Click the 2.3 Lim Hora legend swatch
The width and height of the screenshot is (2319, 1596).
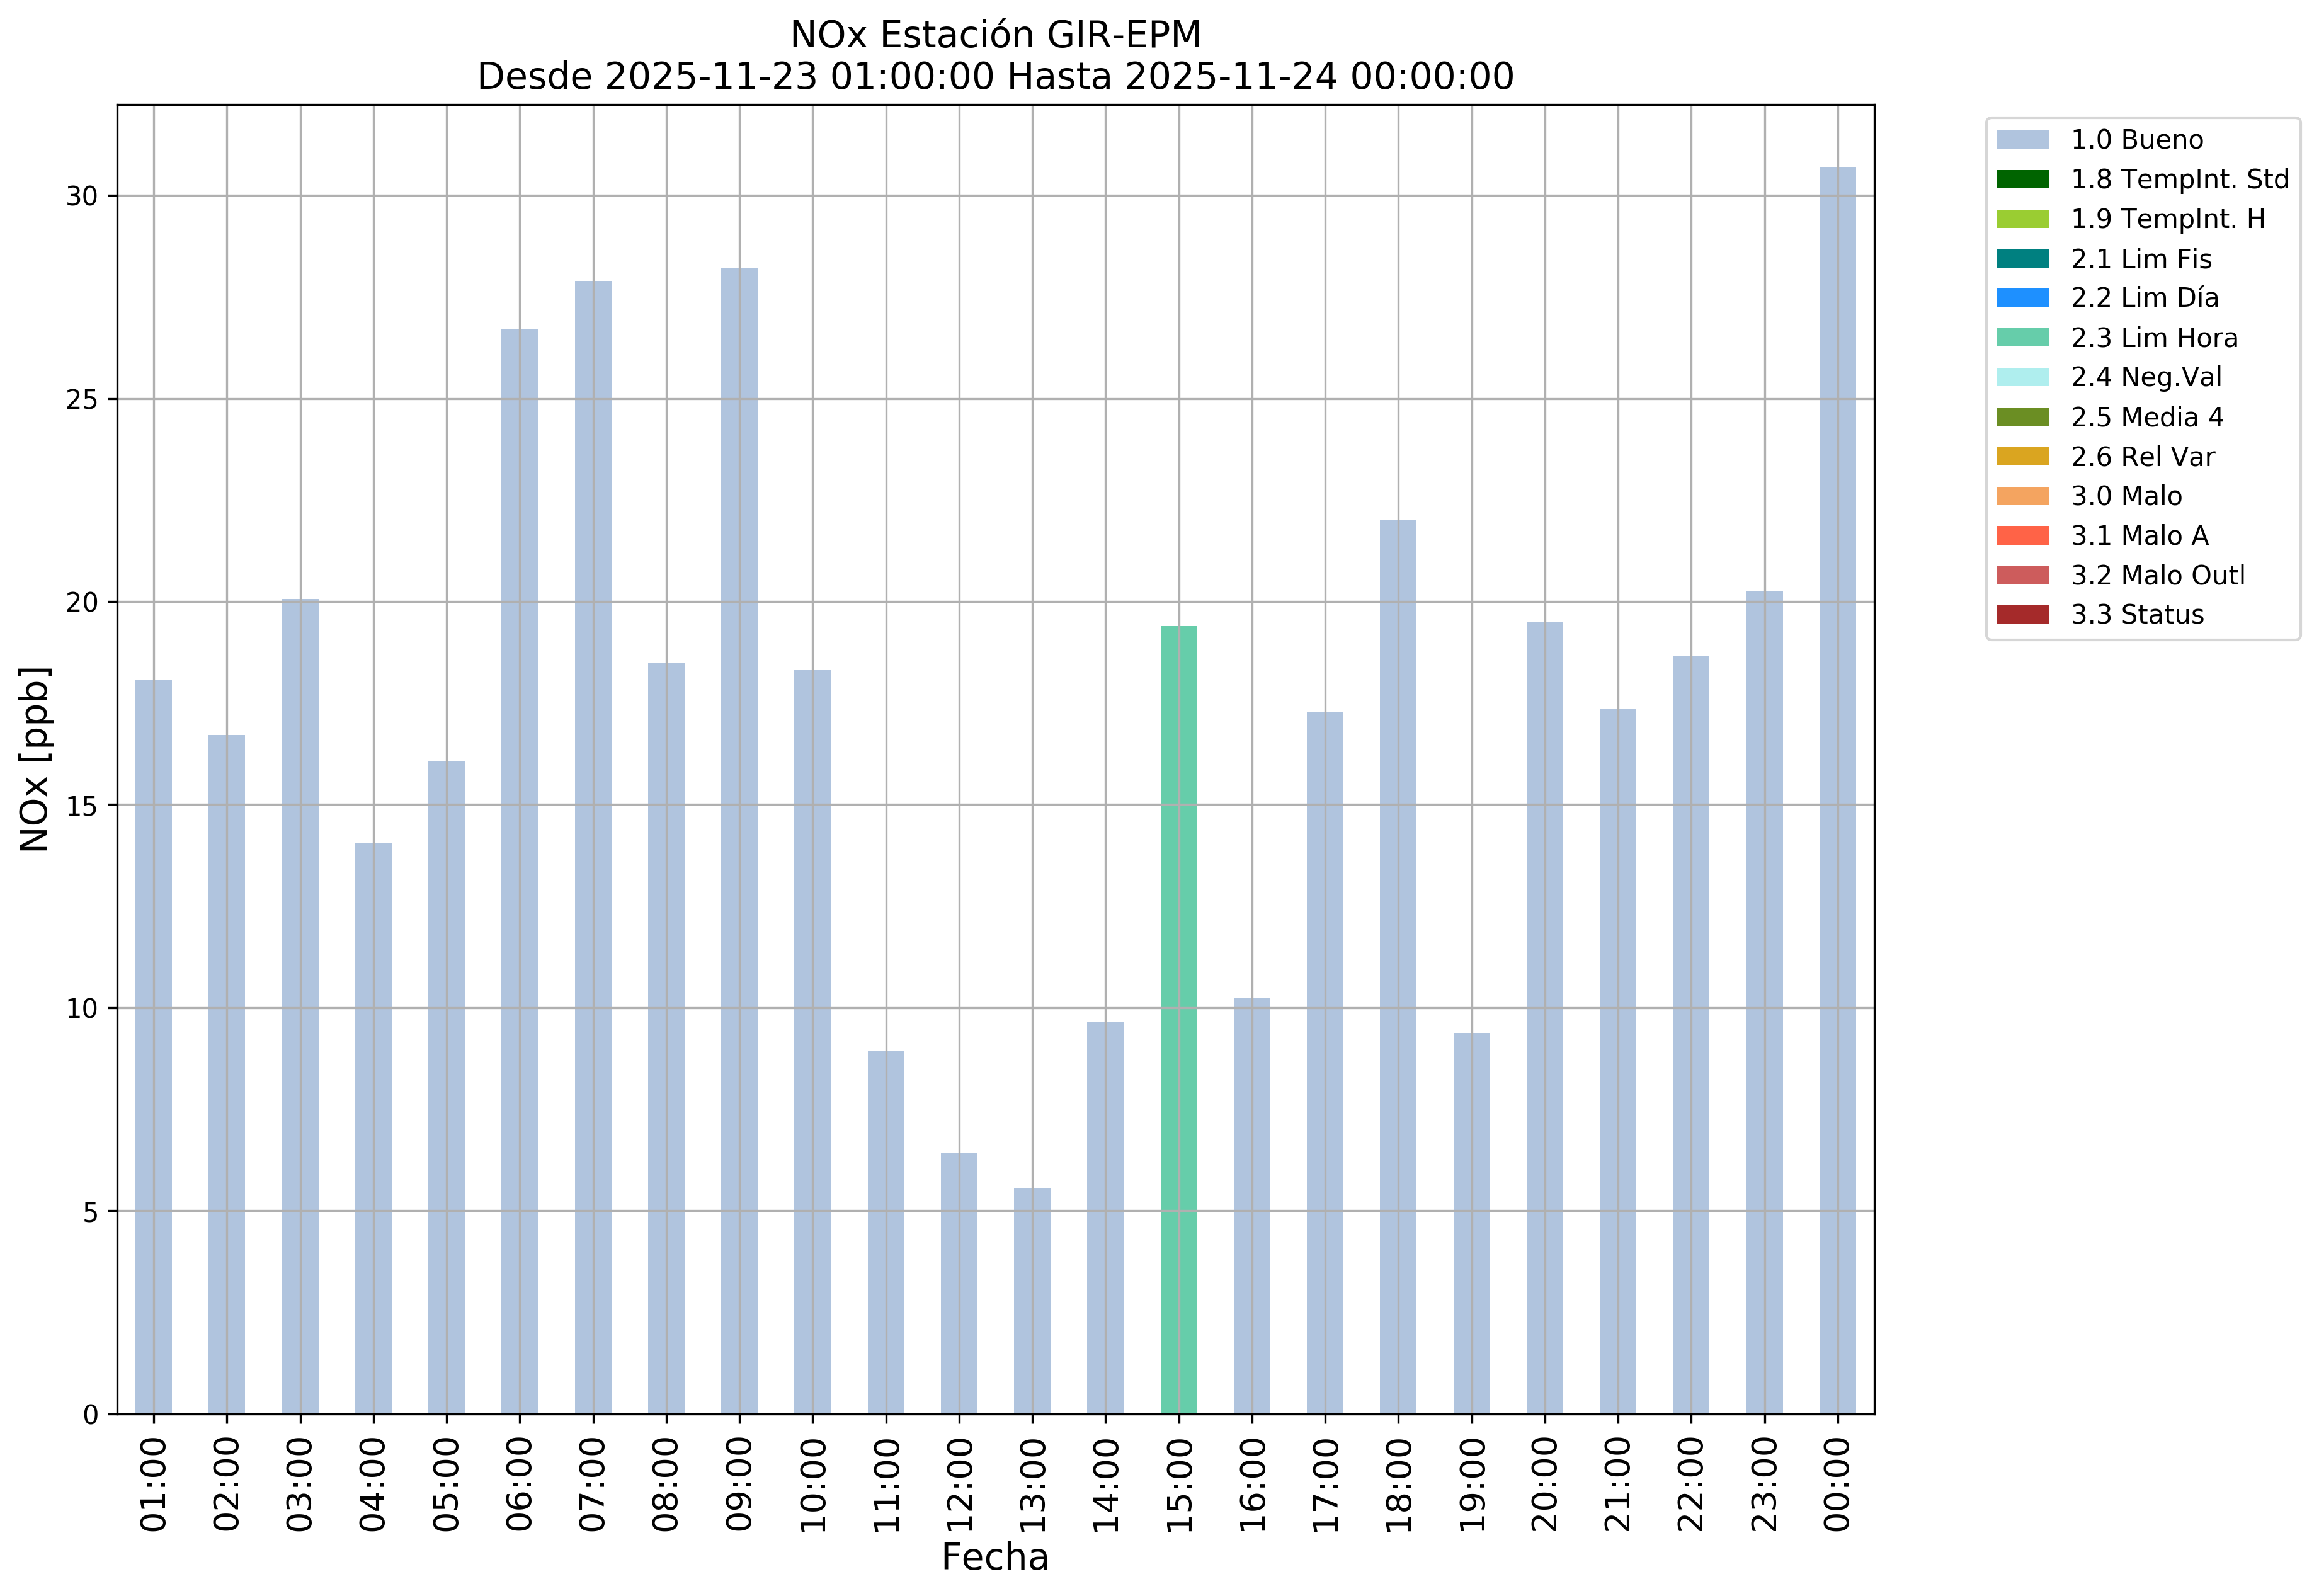2022,338
